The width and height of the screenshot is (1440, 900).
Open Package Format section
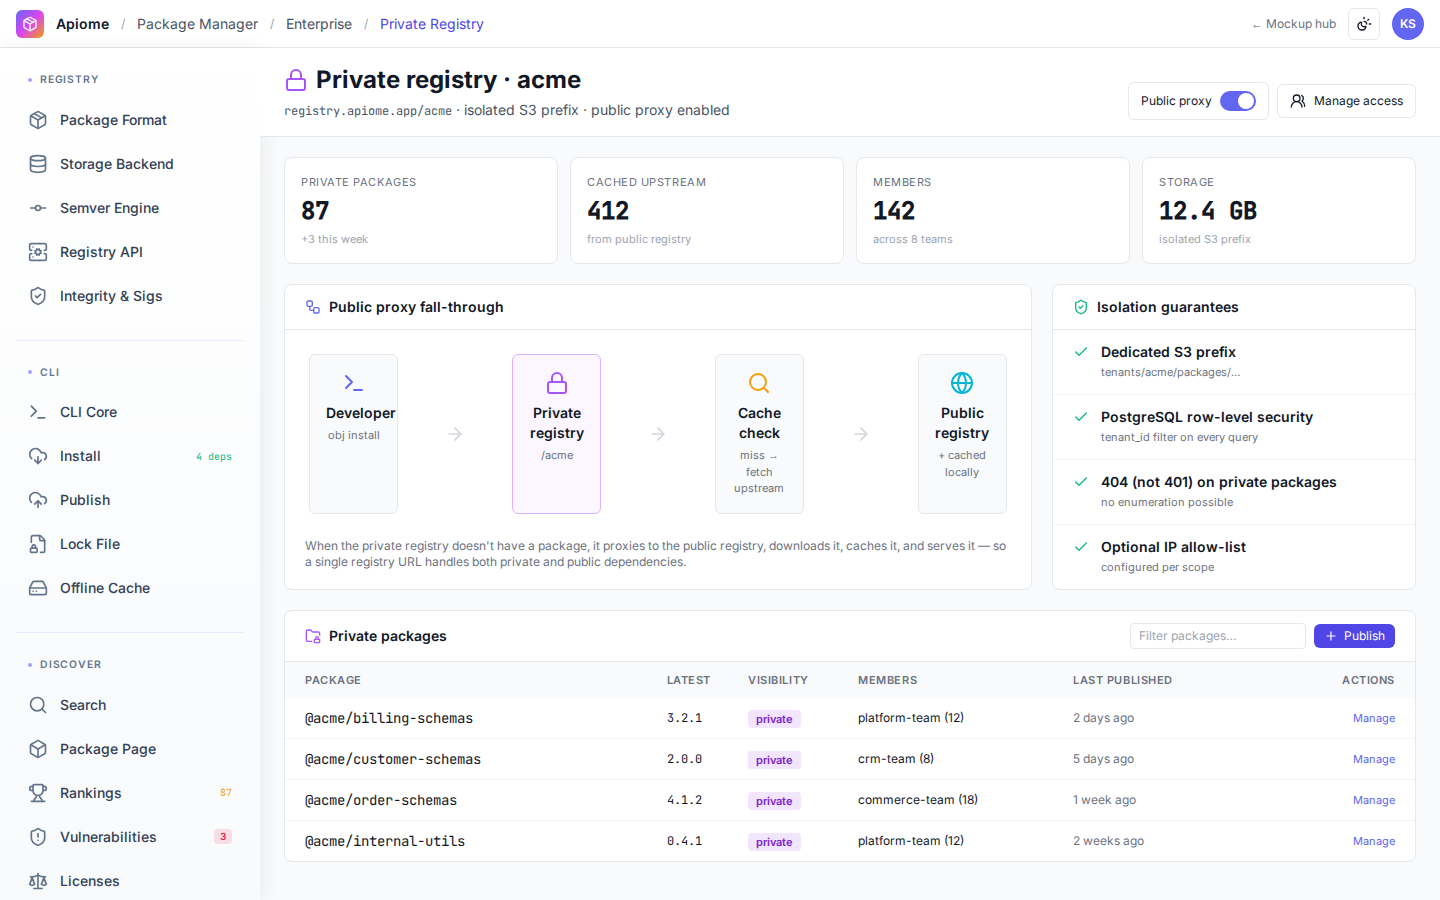point(130,120)
